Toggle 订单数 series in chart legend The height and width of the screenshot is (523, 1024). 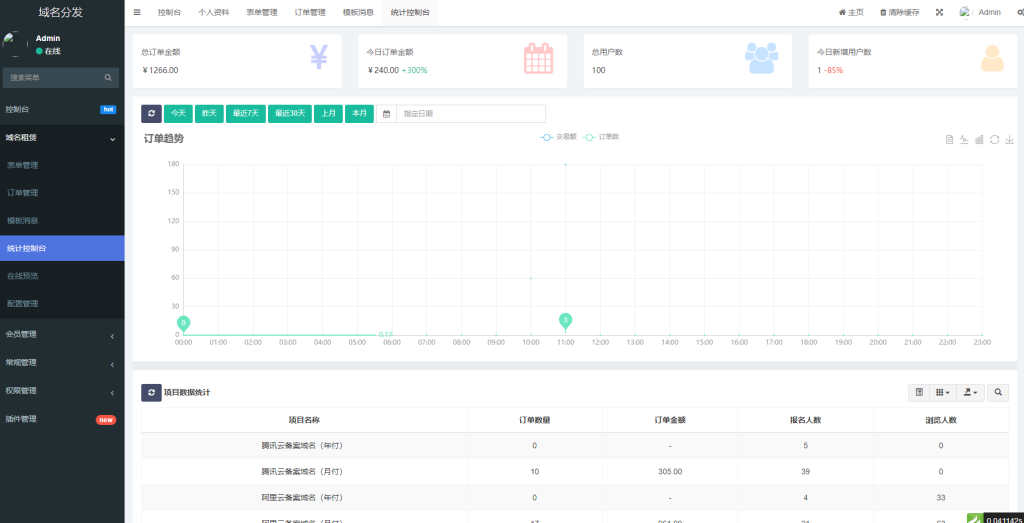click(602, 136)
